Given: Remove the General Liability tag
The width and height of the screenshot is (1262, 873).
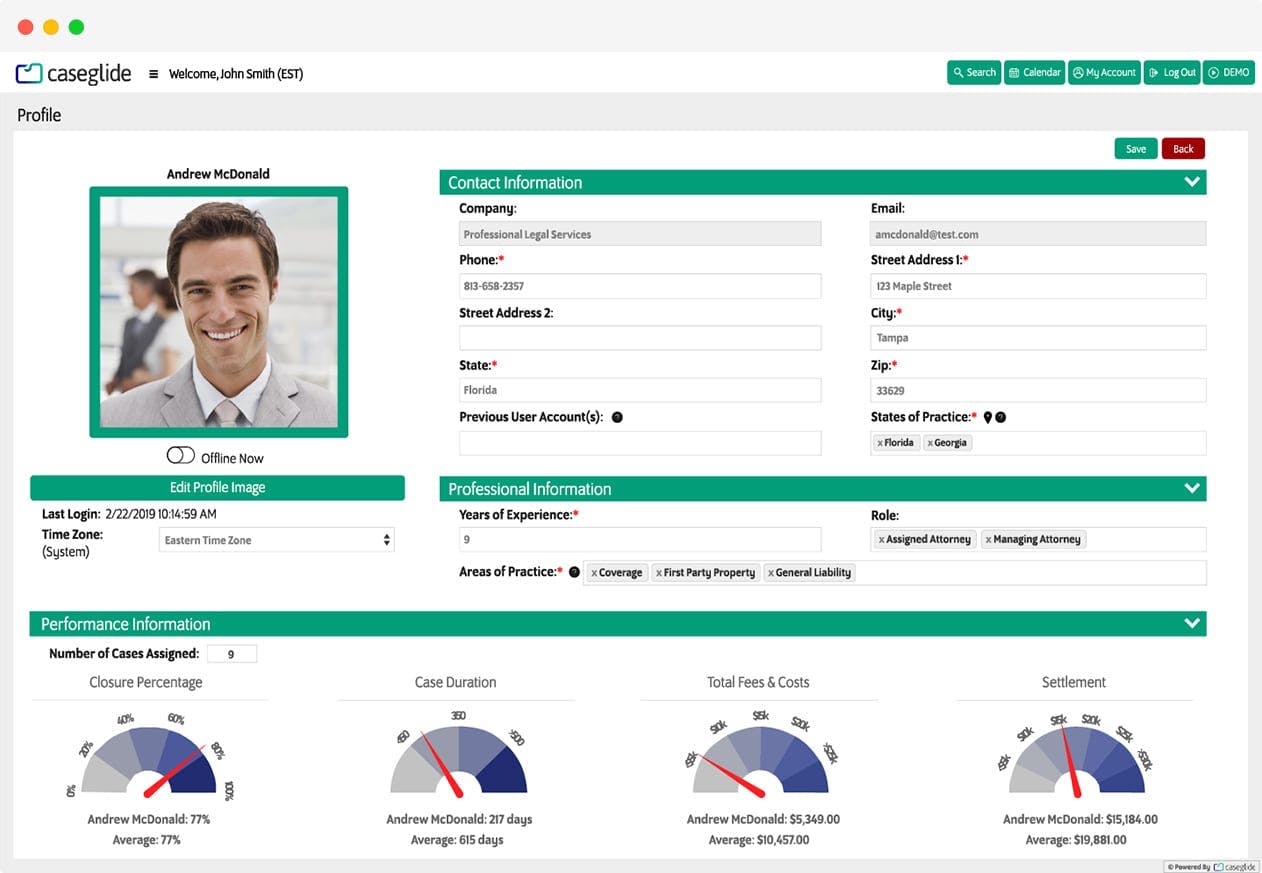Looking at the screenshot, I should click(x=770, y=573).
